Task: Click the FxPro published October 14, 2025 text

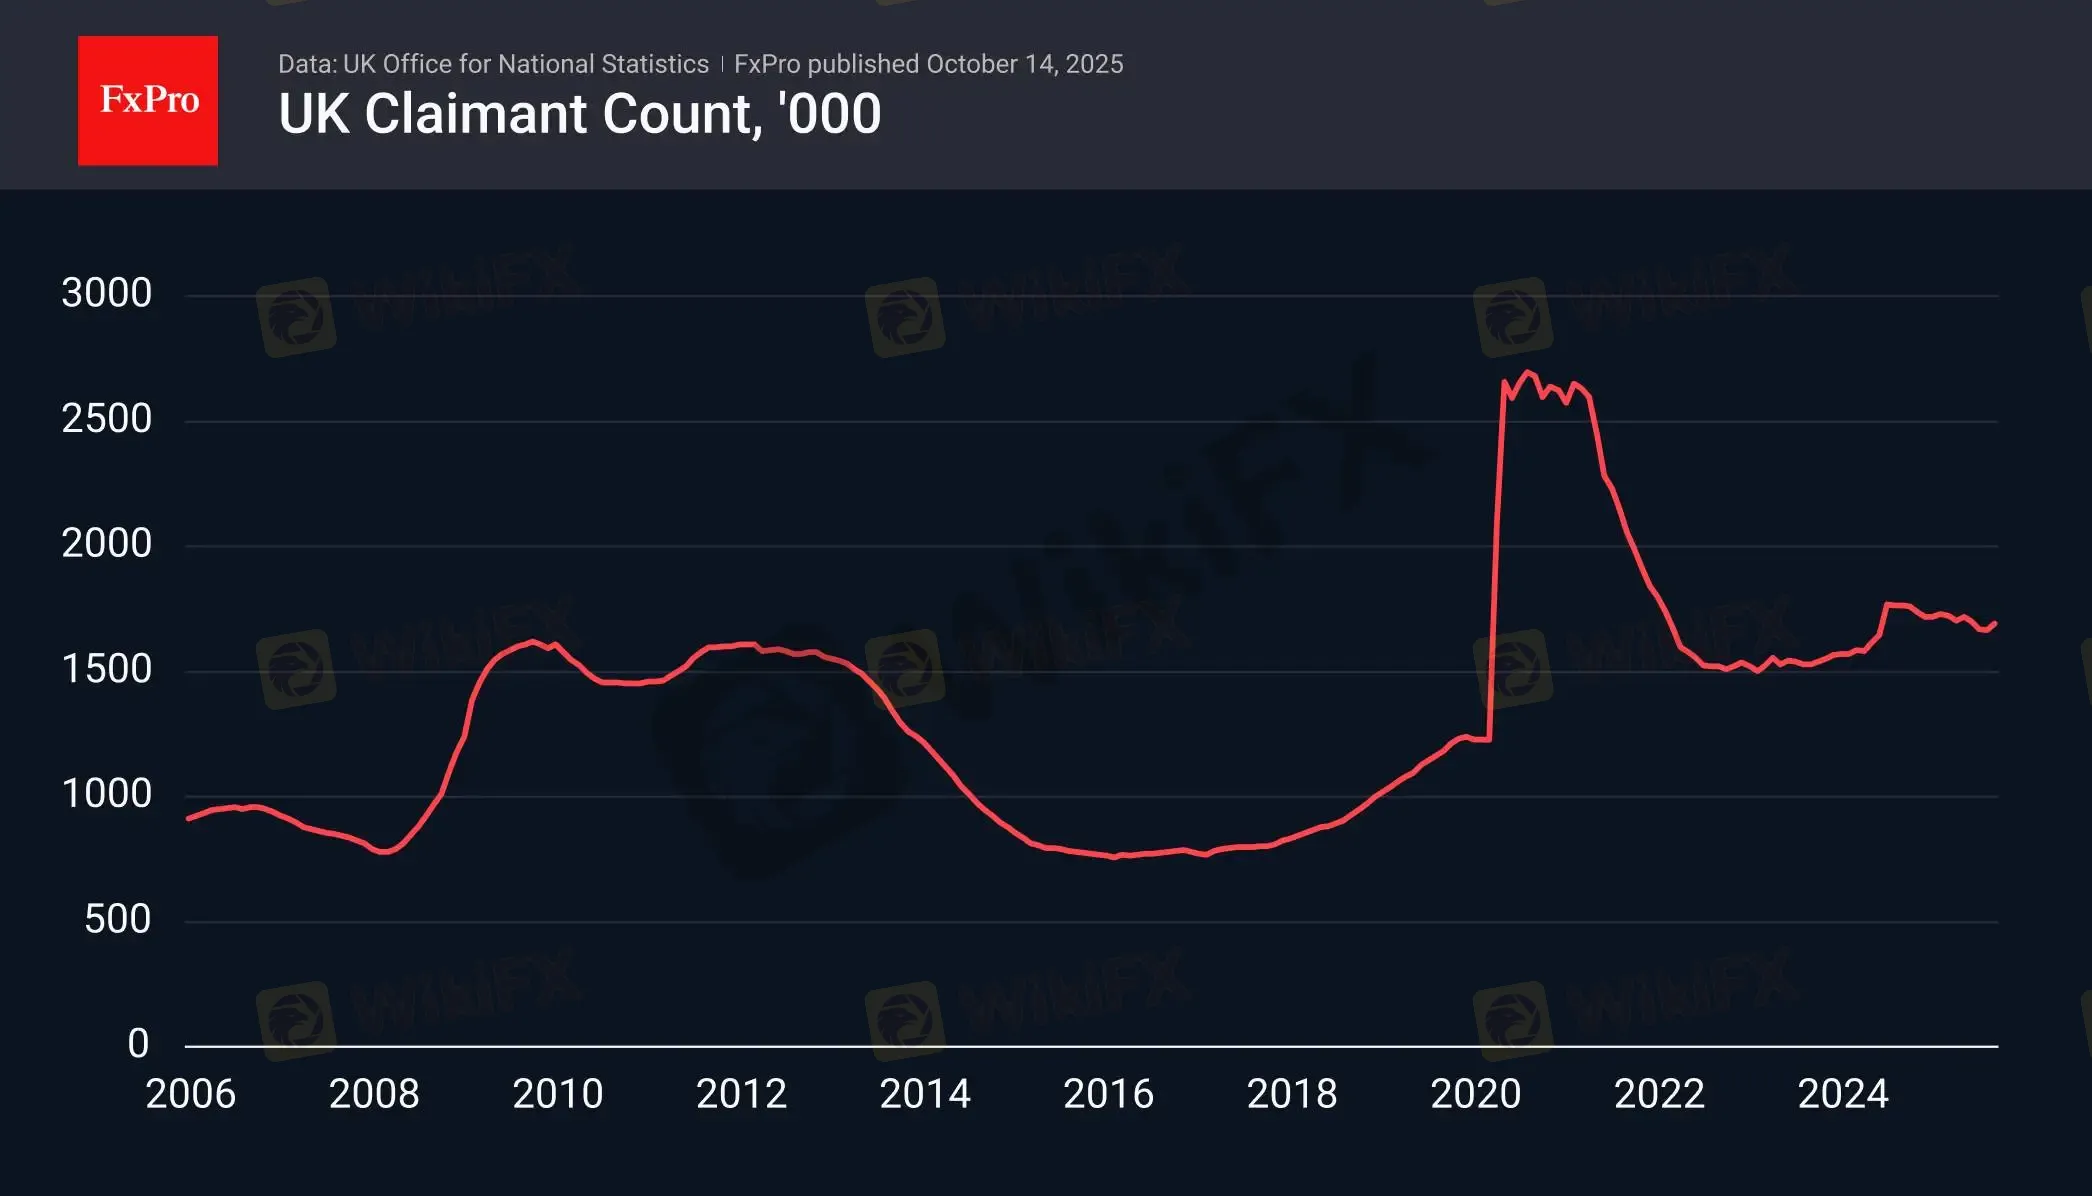Action: tap(928, 64)
